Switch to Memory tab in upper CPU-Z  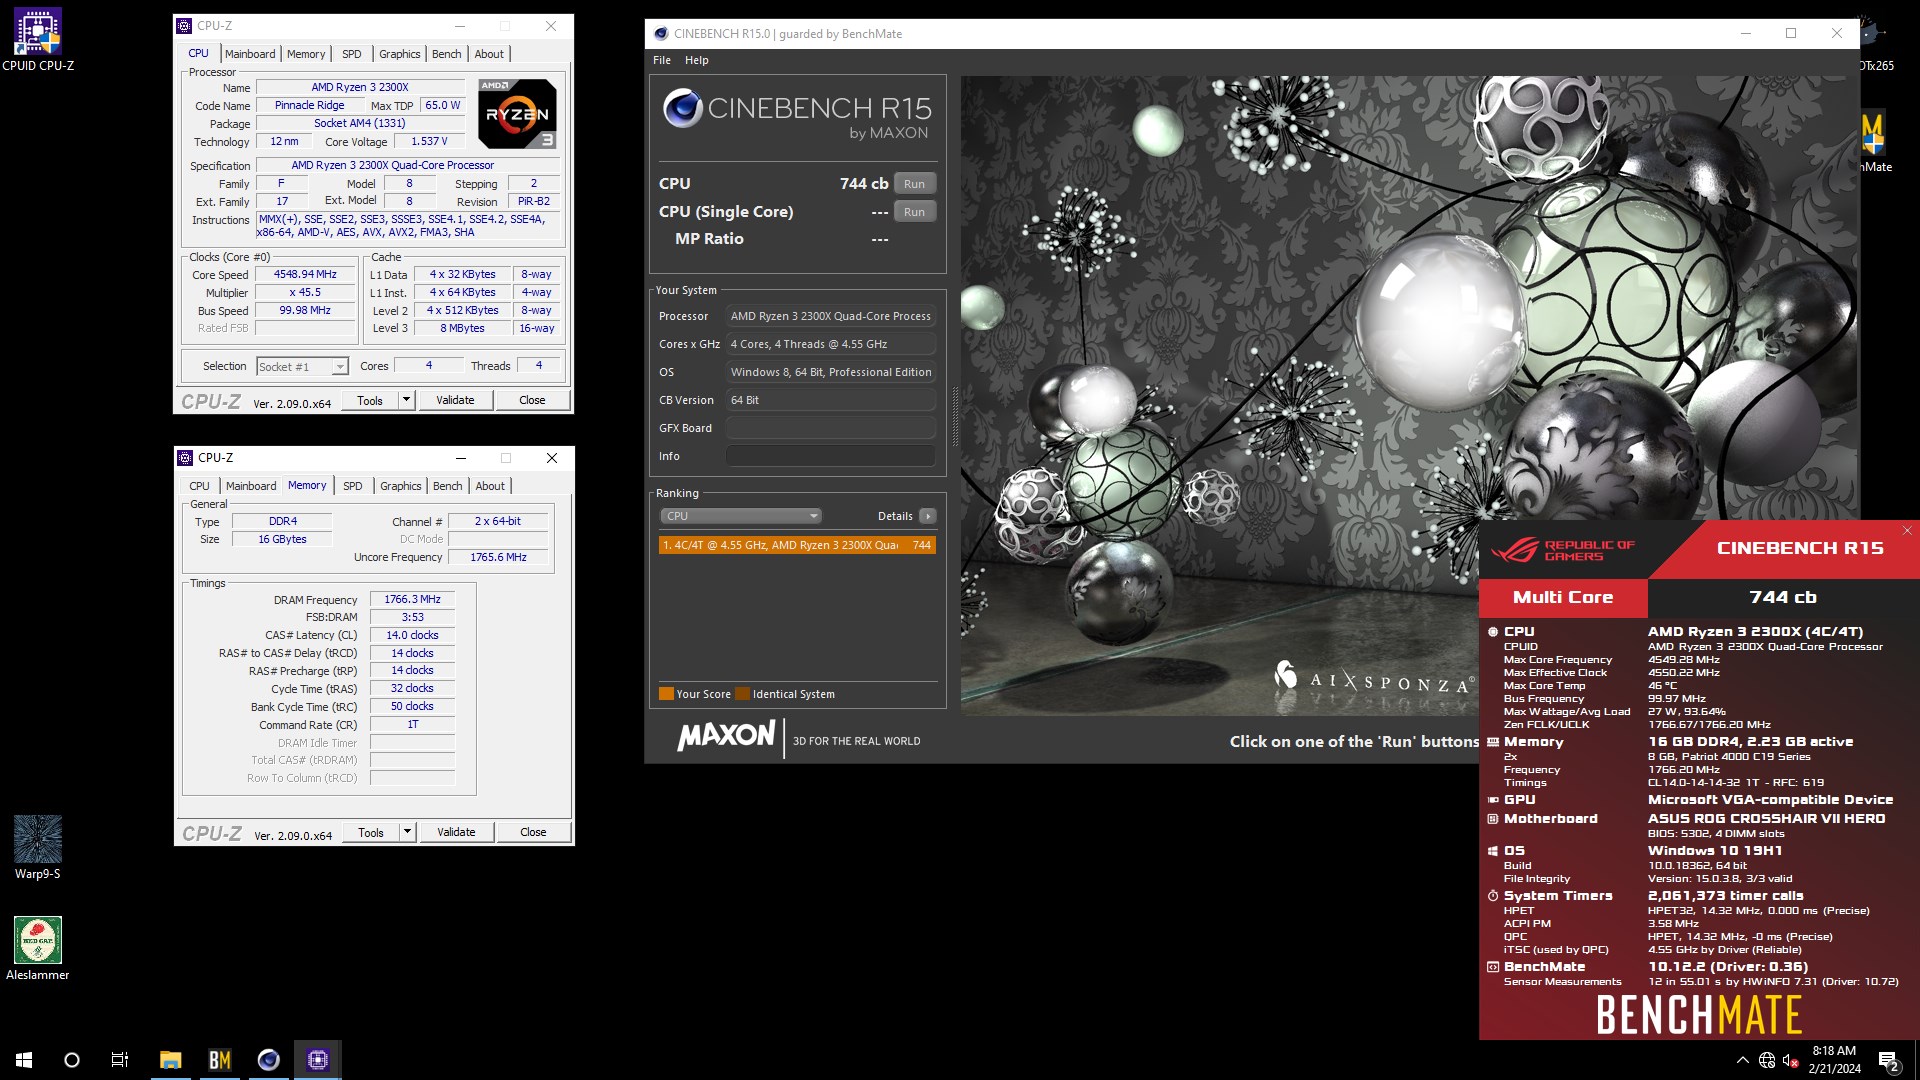(x=306, y=54)
